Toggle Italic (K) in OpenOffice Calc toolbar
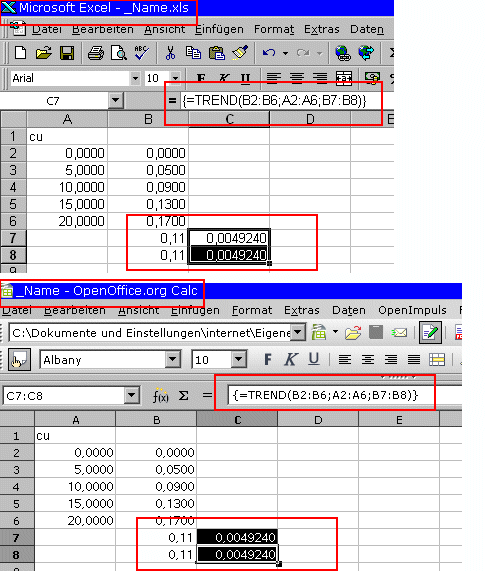This screenshot has width=485, height=571. click(x=291, y=360)
